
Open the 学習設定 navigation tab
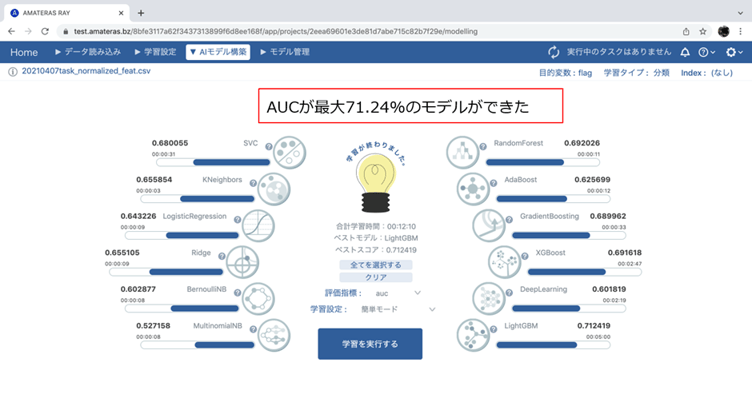pos(155,52)
